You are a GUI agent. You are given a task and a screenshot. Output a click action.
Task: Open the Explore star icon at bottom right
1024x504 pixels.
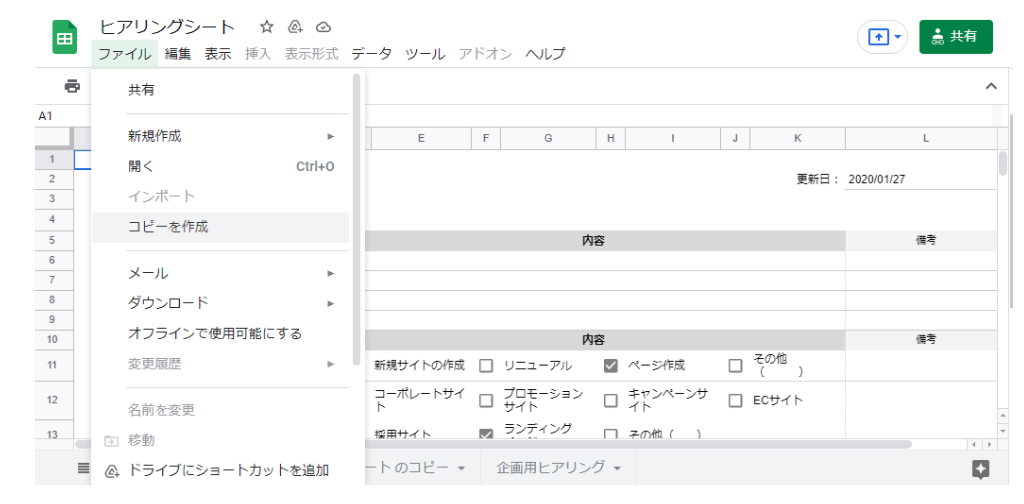click(x=980, y=469)
